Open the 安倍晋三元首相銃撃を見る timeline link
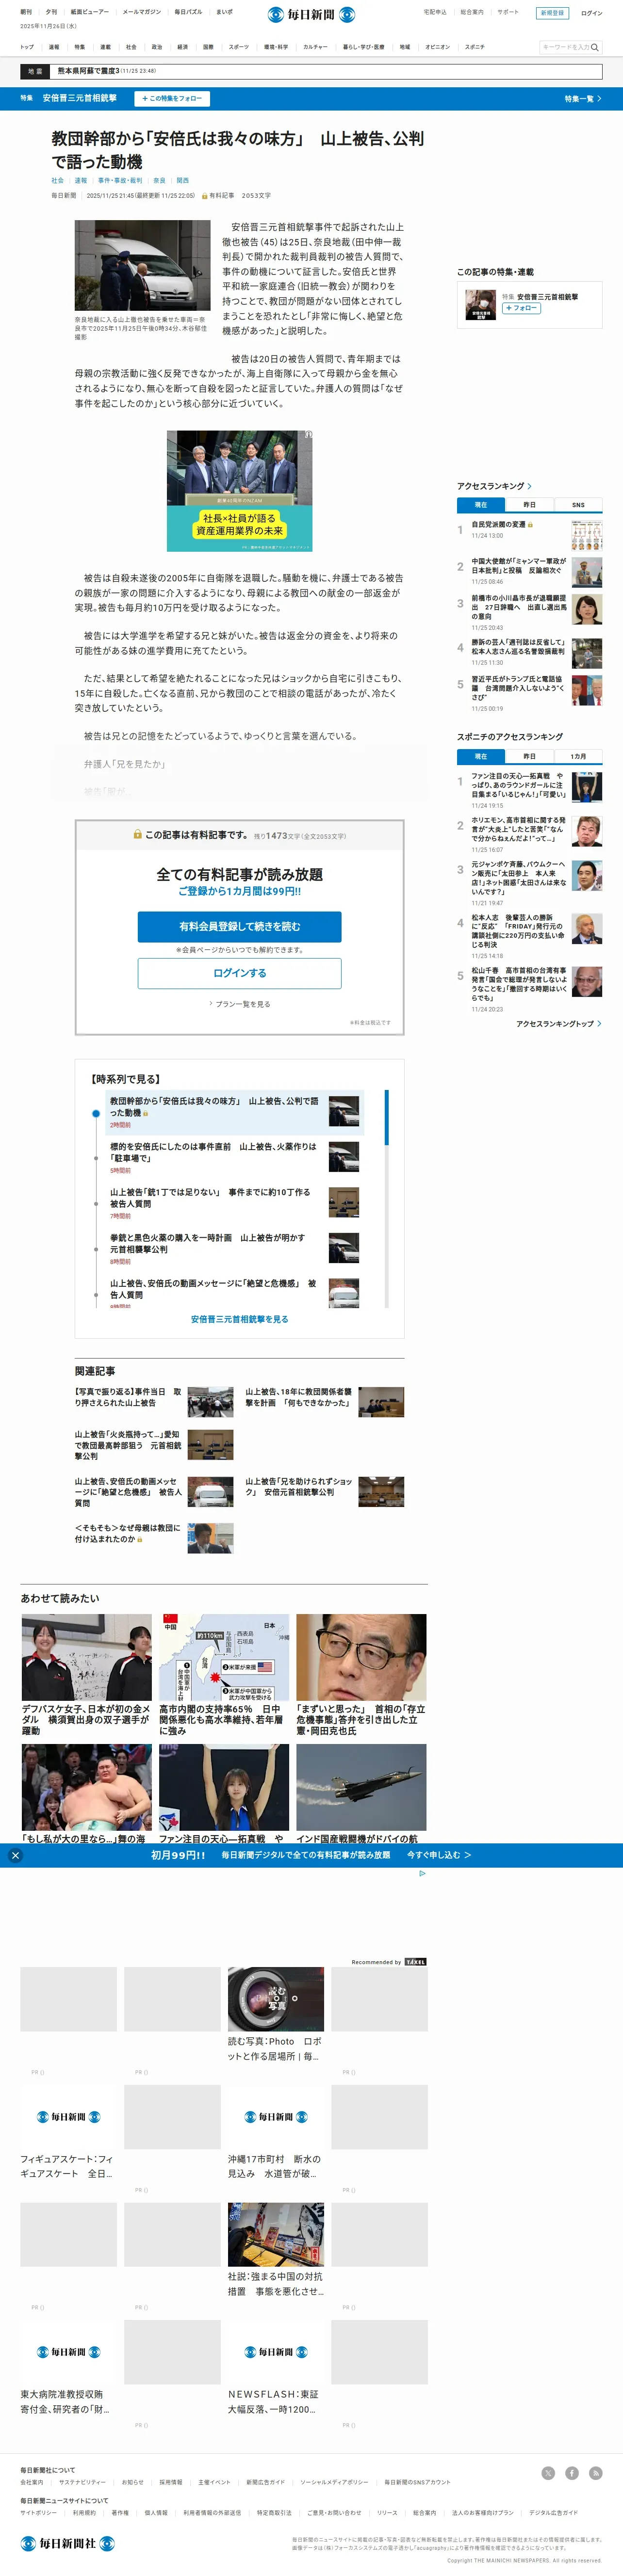Viewport: 623px width, 2576px height. pos(240,1319)
